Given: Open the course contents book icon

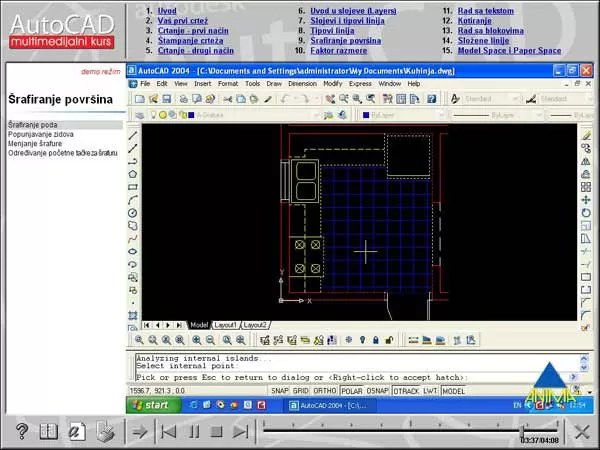Looking at the screenshot, I should pos(47,431).
